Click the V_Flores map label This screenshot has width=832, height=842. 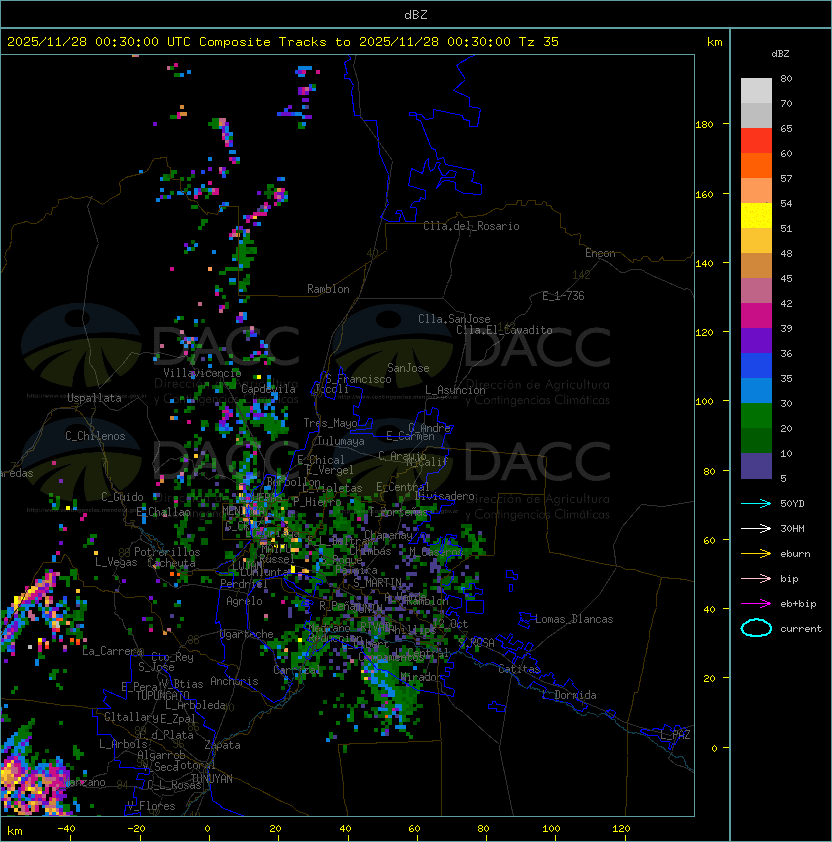coord(151,806)
